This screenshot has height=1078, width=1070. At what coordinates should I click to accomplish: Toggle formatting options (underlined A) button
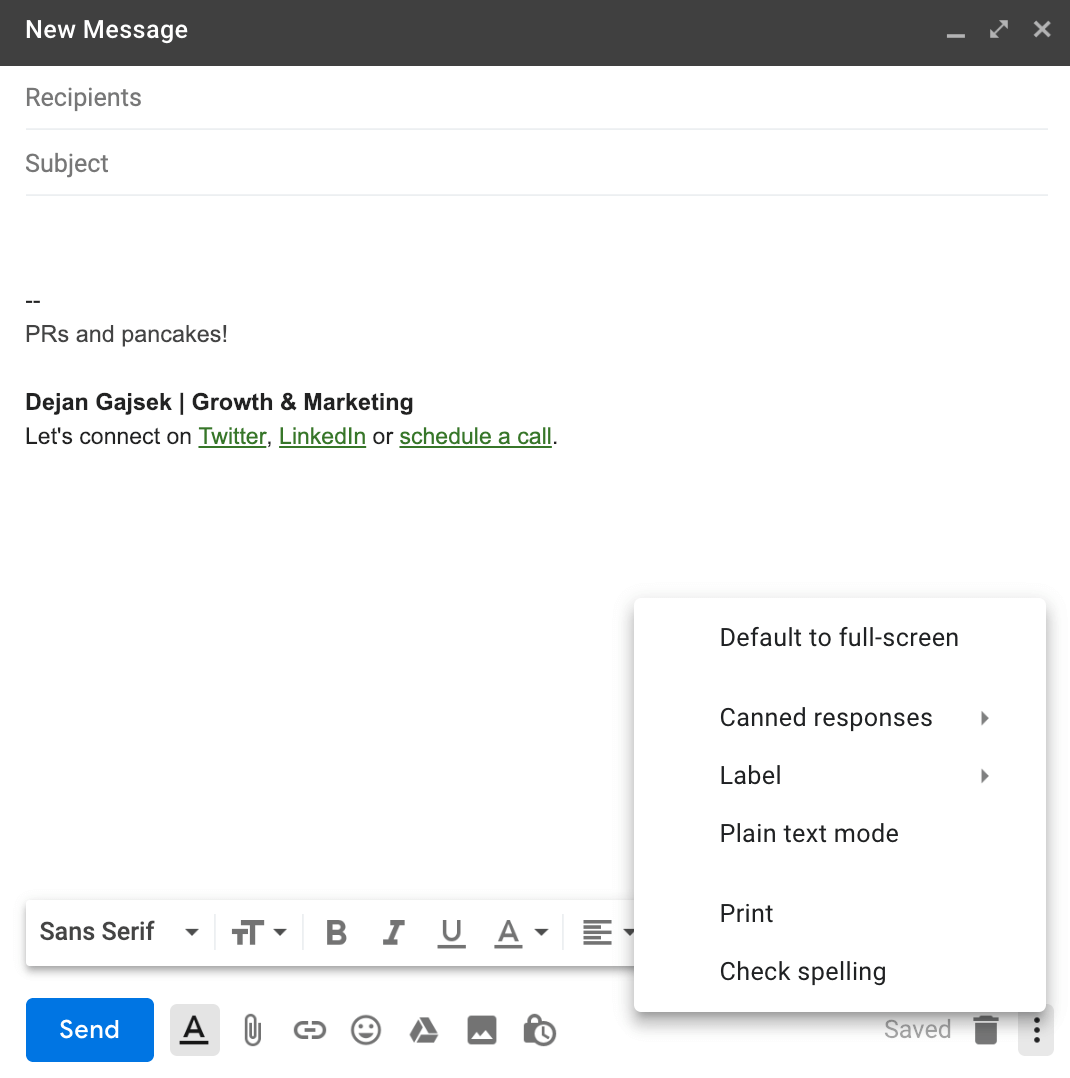(x=195, y=1030)
